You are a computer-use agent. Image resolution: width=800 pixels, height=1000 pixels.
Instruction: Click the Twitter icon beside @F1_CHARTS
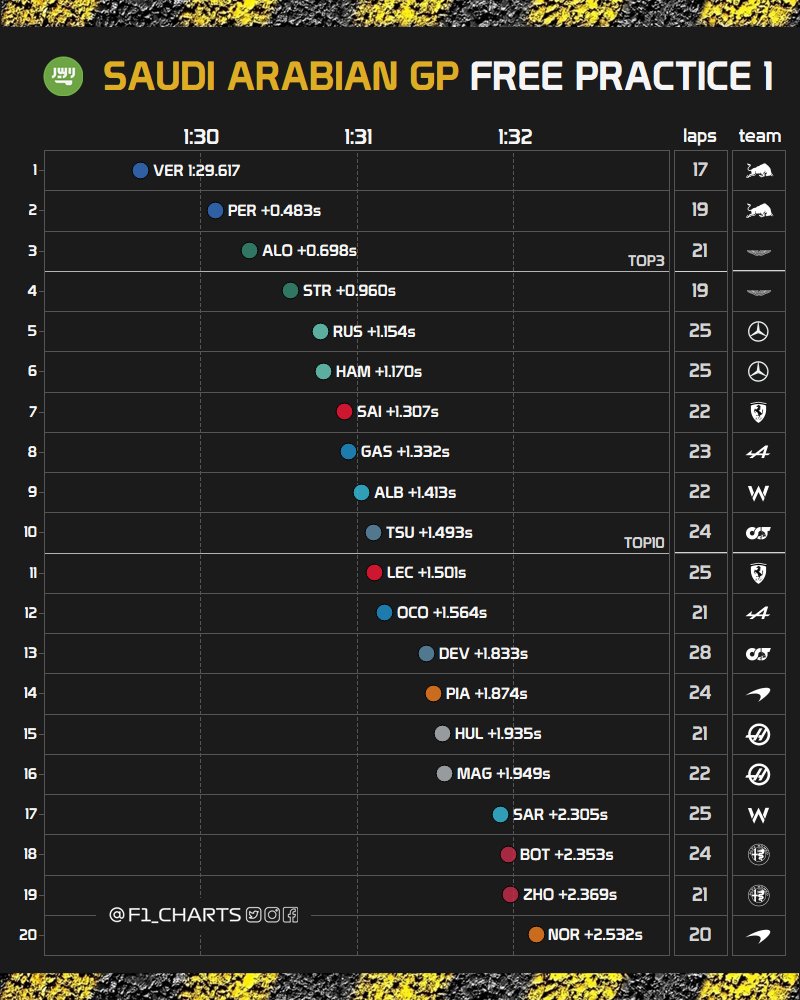click(x=253, y=915)
